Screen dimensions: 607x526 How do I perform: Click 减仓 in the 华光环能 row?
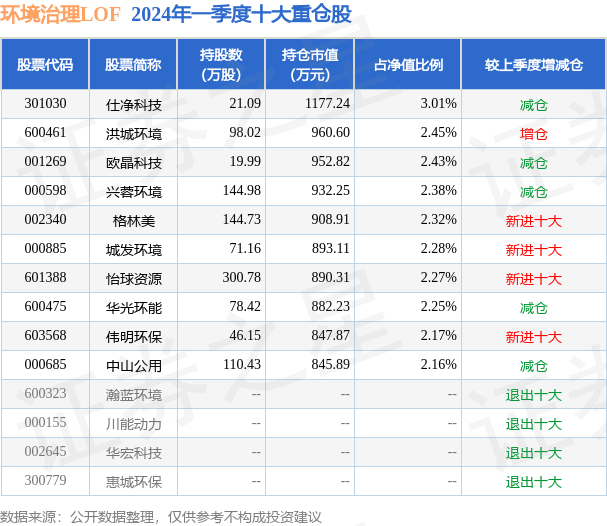click(533, 308)
